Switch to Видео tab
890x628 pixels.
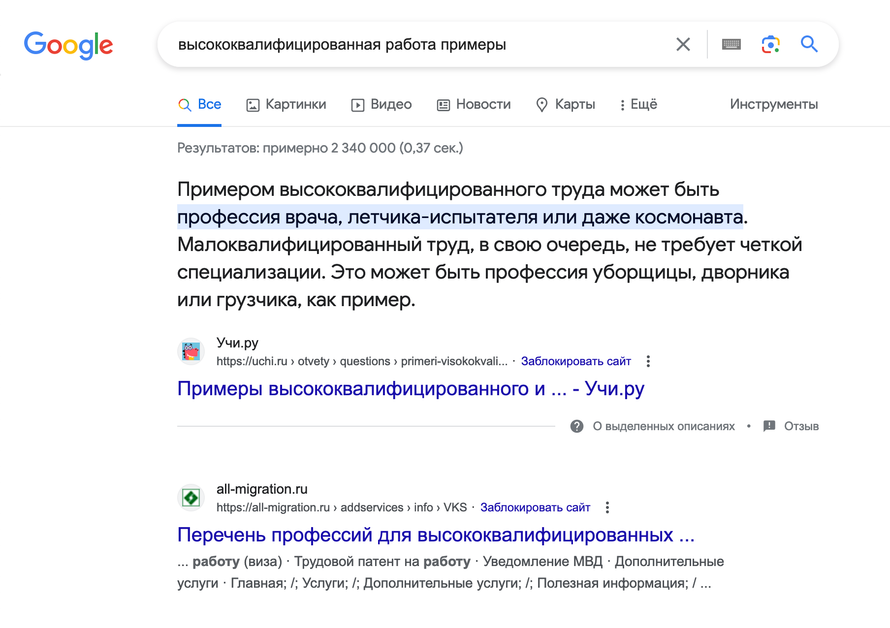tap(381, 104)
